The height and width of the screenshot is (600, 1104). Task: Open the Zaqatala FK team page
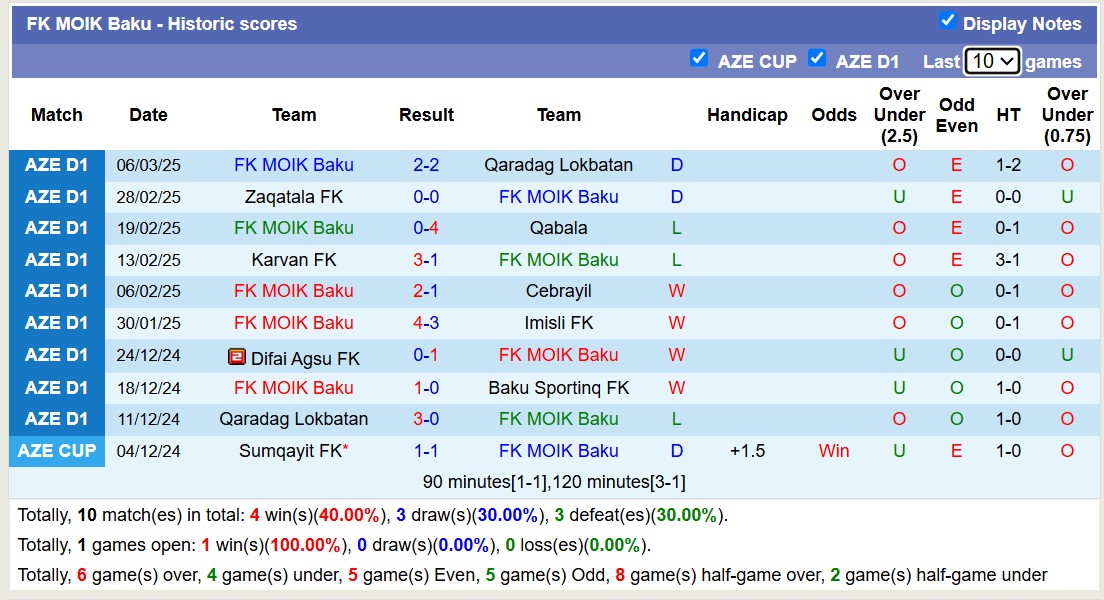tap(294, 197)
